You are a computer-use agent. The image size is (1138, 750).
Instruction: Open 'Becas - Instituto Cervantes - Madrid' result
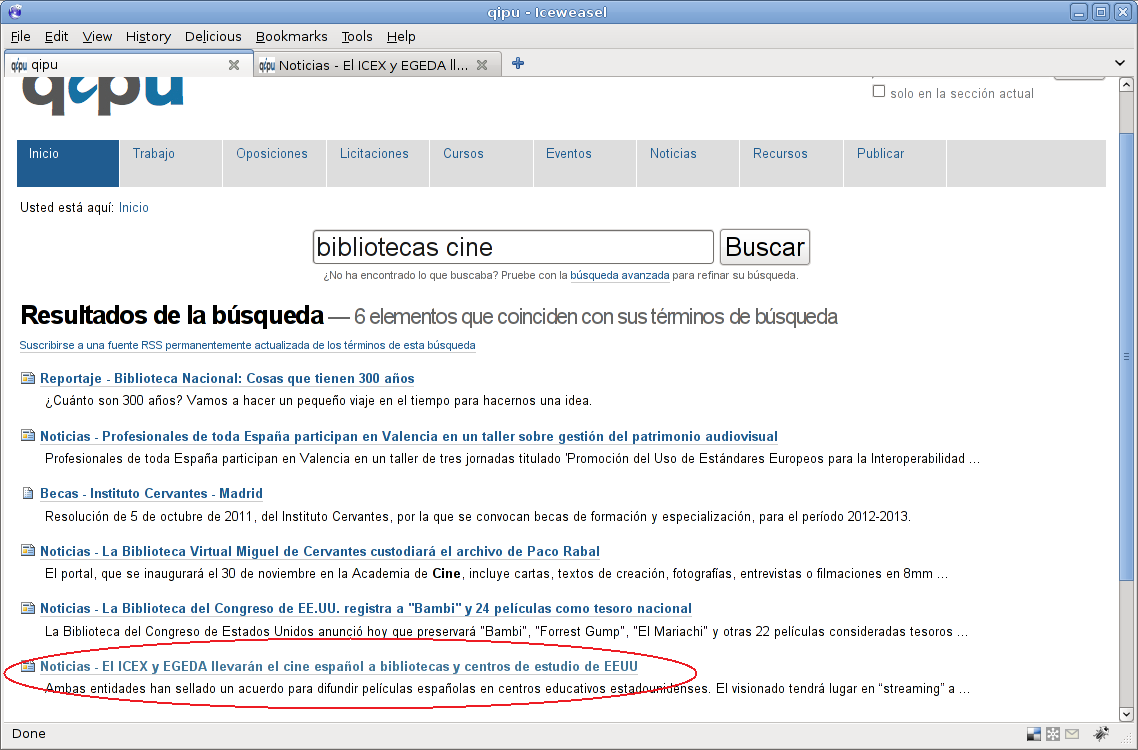[x=151, y=494]
